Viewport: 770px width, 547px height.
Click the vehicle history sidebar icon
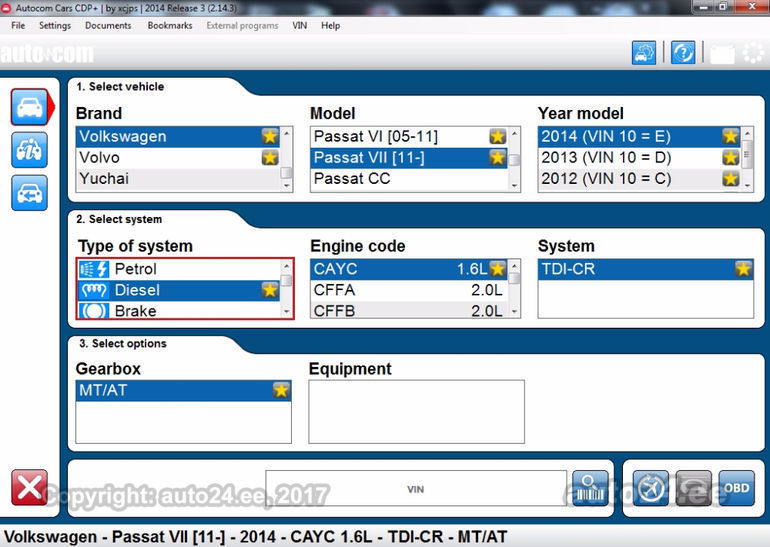point(29,192)
